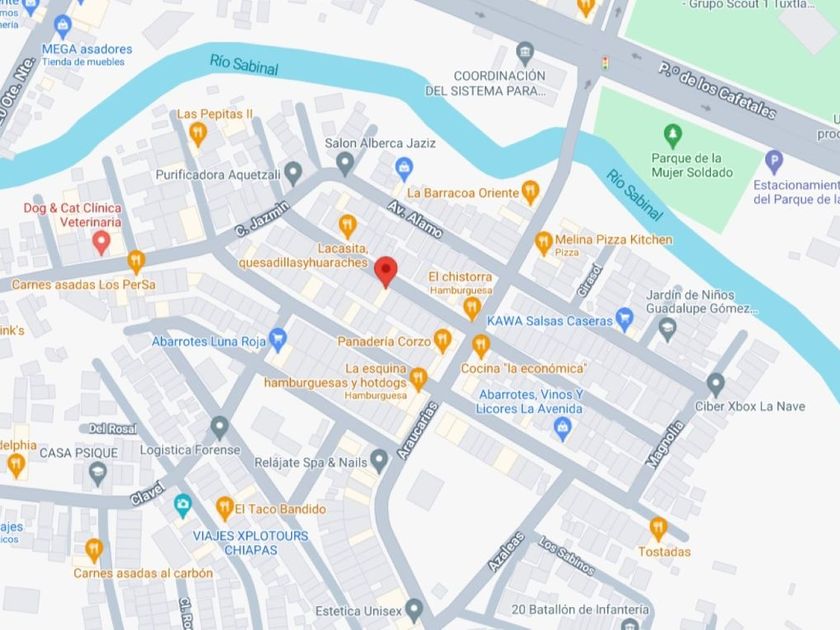Open Jardín de Niños school marker

click(667, 329)
